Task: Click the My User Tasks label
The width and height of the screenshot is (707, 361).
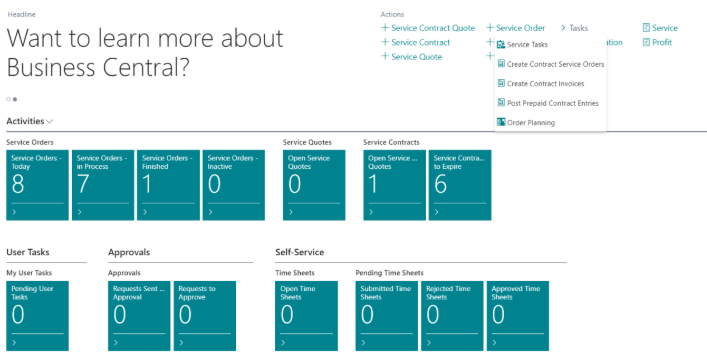Action: 29,273
